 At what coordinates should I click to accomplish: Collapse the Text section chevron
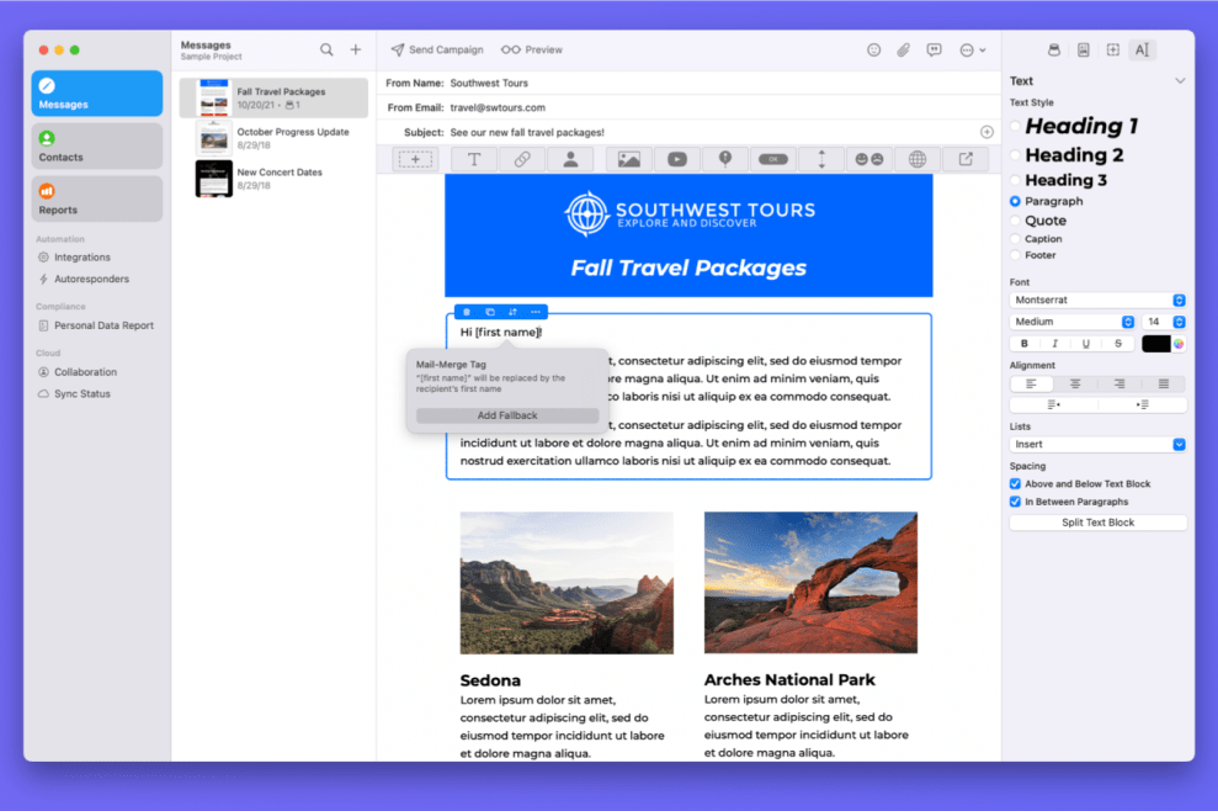[x=1180, y=81]
